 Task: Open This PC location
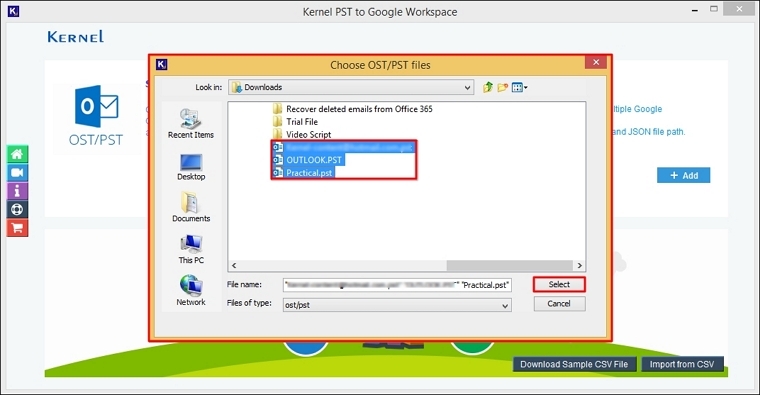click(191, 249)
